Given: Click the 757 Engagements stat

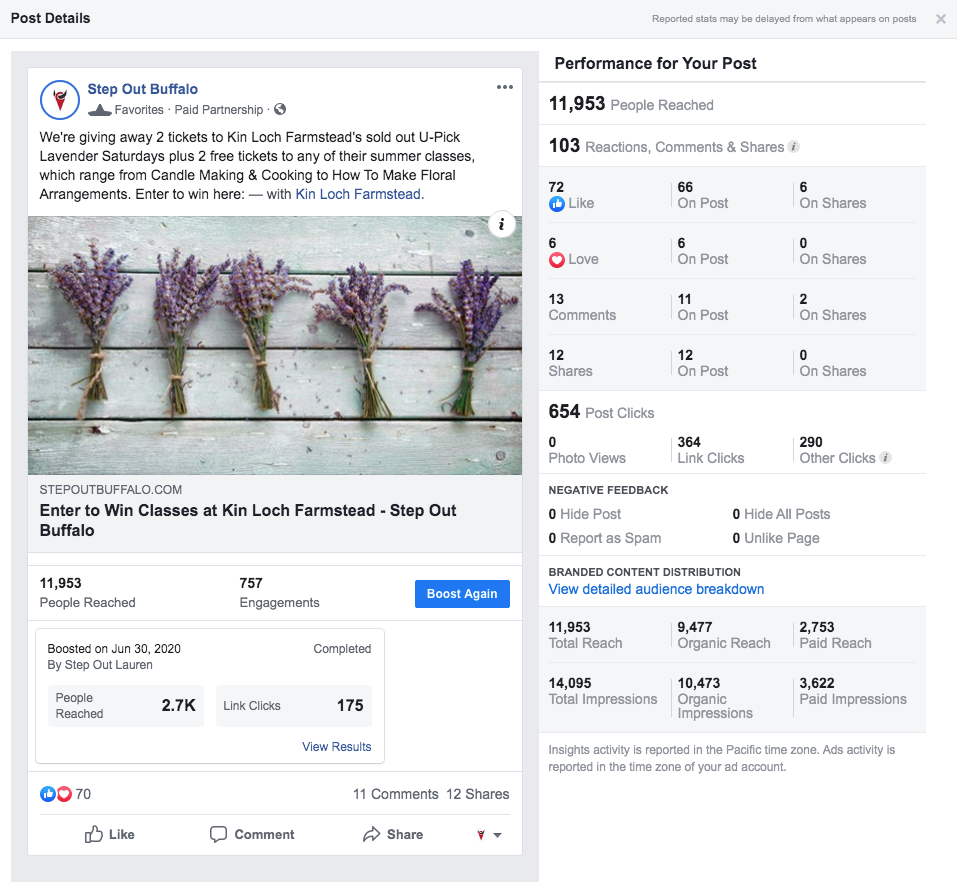Looking at the screenshot, I should [x=279, y=593].
